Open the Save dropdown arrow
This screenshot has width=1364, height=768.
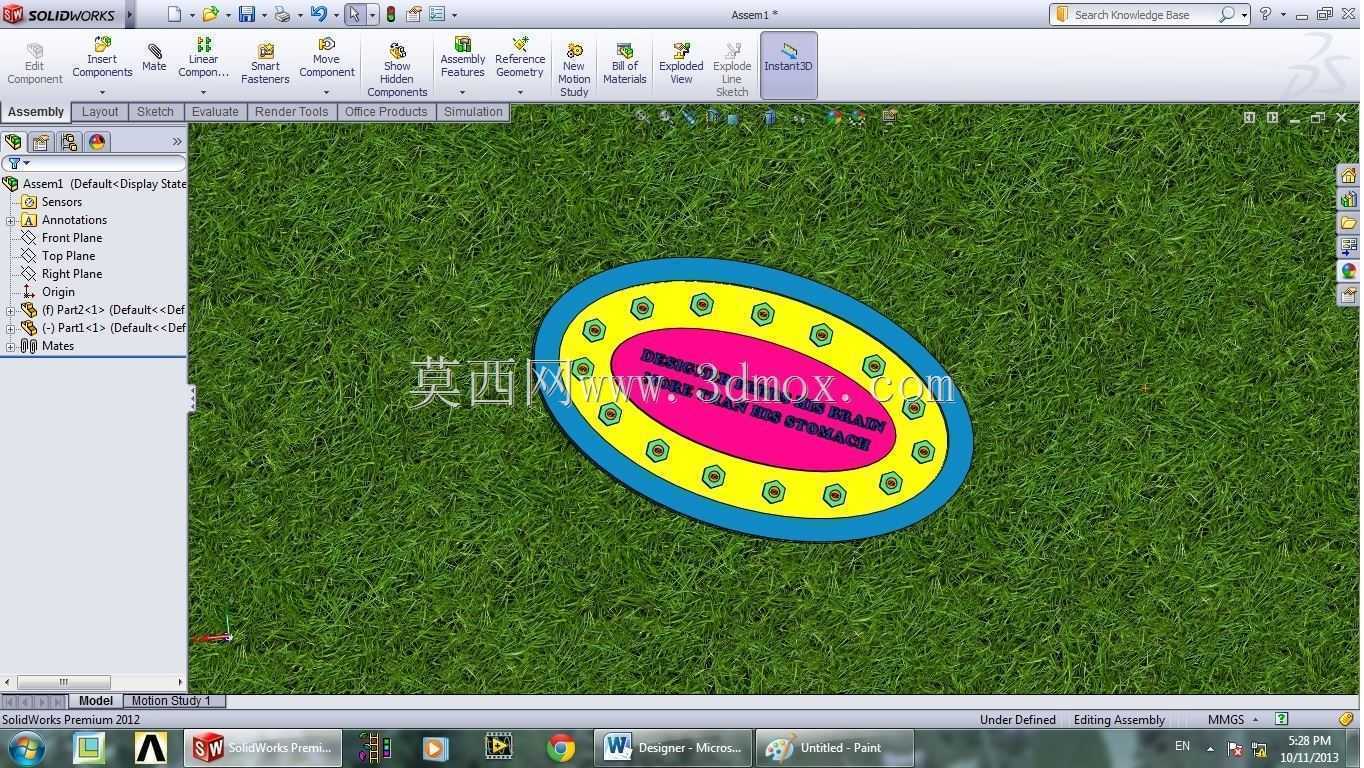tap(263, 15)
